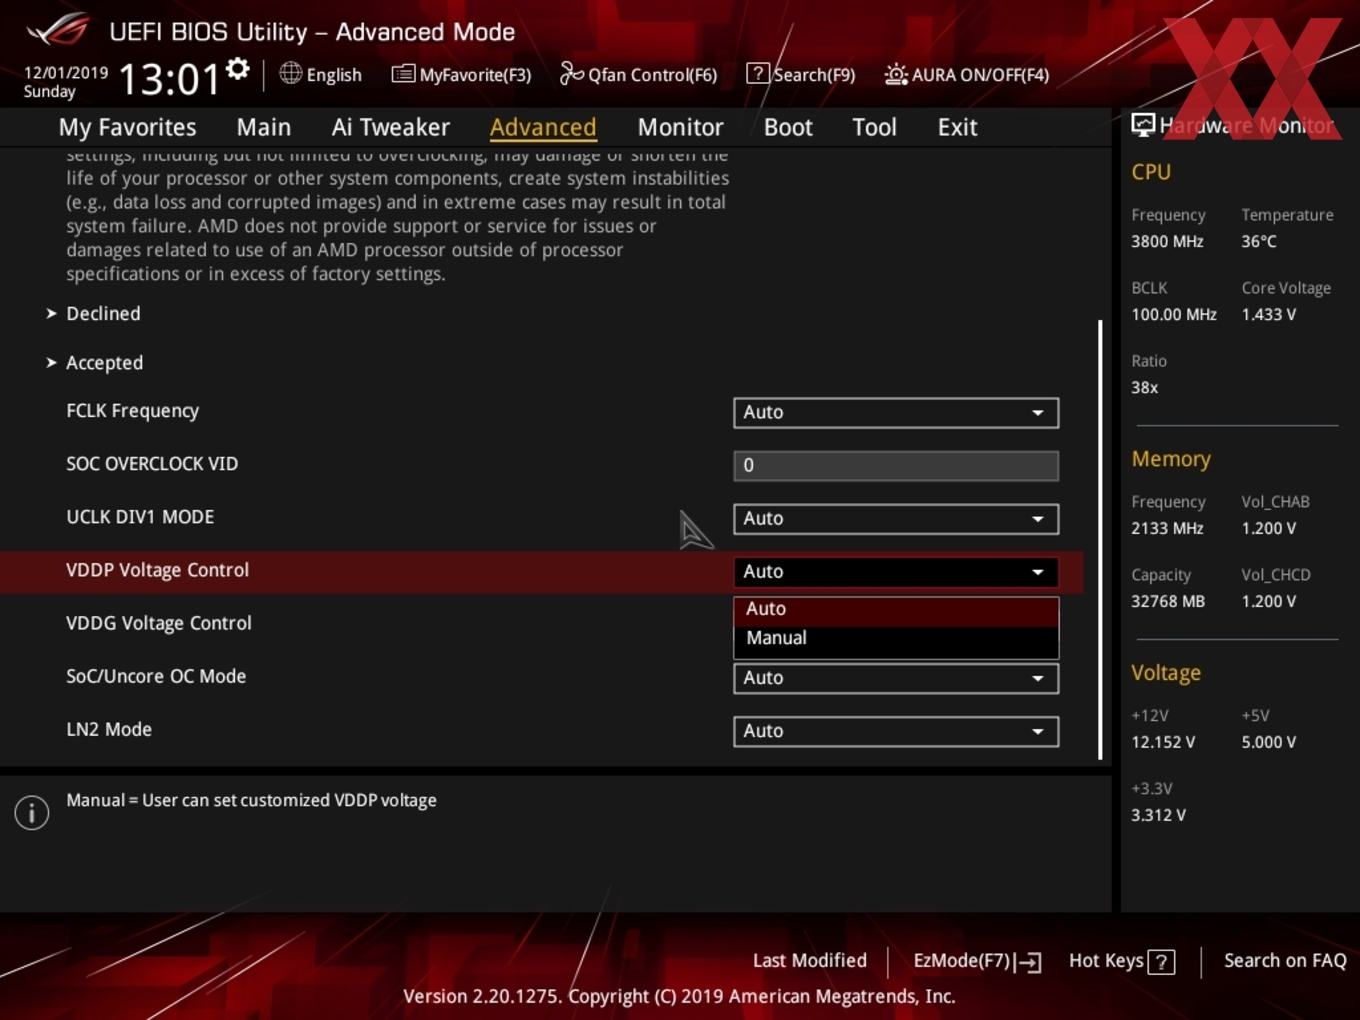Open UCLK DIV1 MODE dropdown
Screen dimensions: 1360x1020
[896, 518]
